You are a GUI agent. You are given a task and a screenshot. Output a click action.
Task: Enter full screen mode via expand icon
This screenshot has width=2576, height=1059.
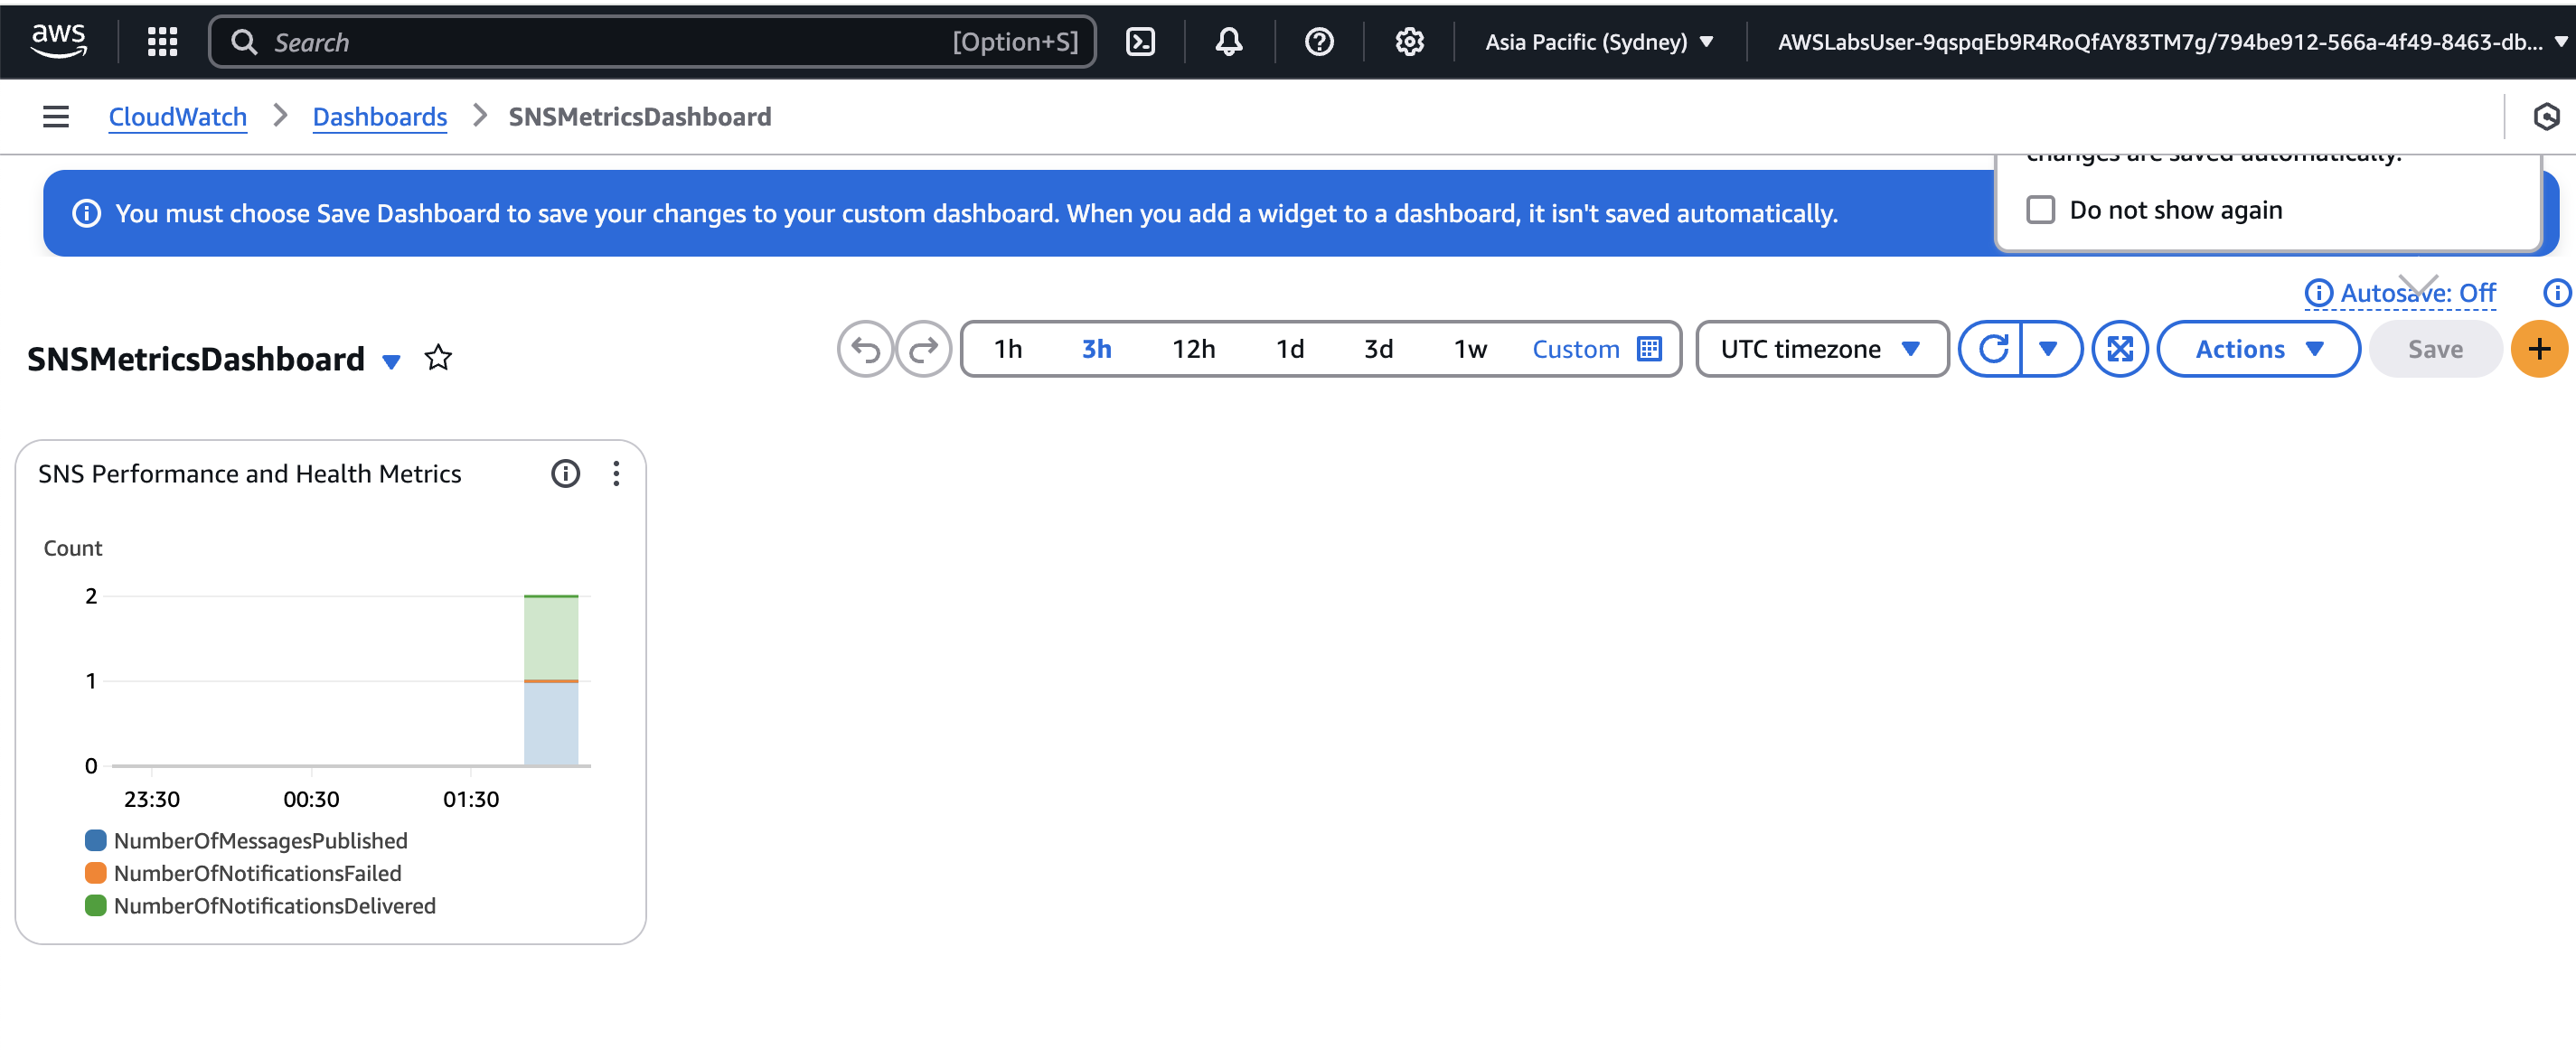(x=2119, y=349)
